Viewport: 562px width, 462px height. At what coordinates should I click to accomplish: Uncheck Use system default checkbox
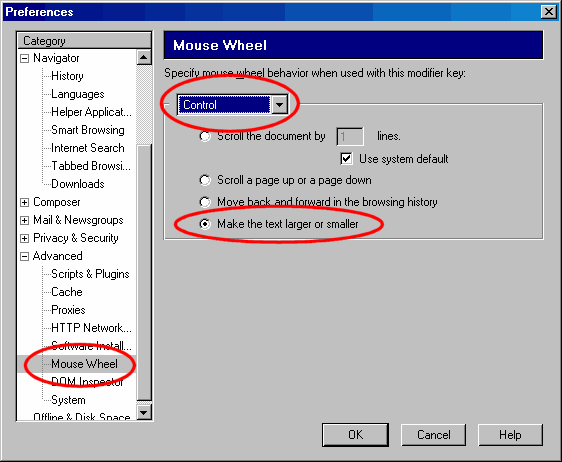pyautogui.click(x=346, y=158)
